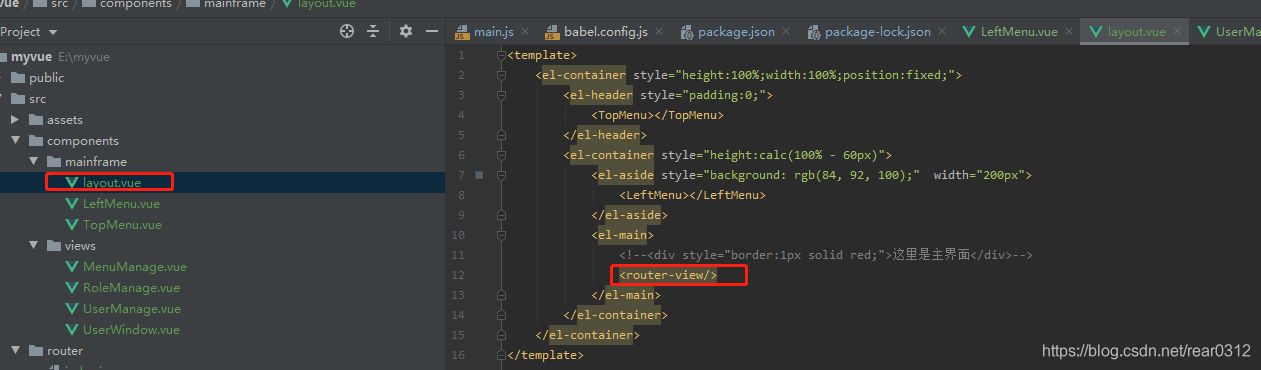Hide the Project tool window with the minus icon
The width and height of the screenshot is (1261, 370).
click(x=432, y=31)
